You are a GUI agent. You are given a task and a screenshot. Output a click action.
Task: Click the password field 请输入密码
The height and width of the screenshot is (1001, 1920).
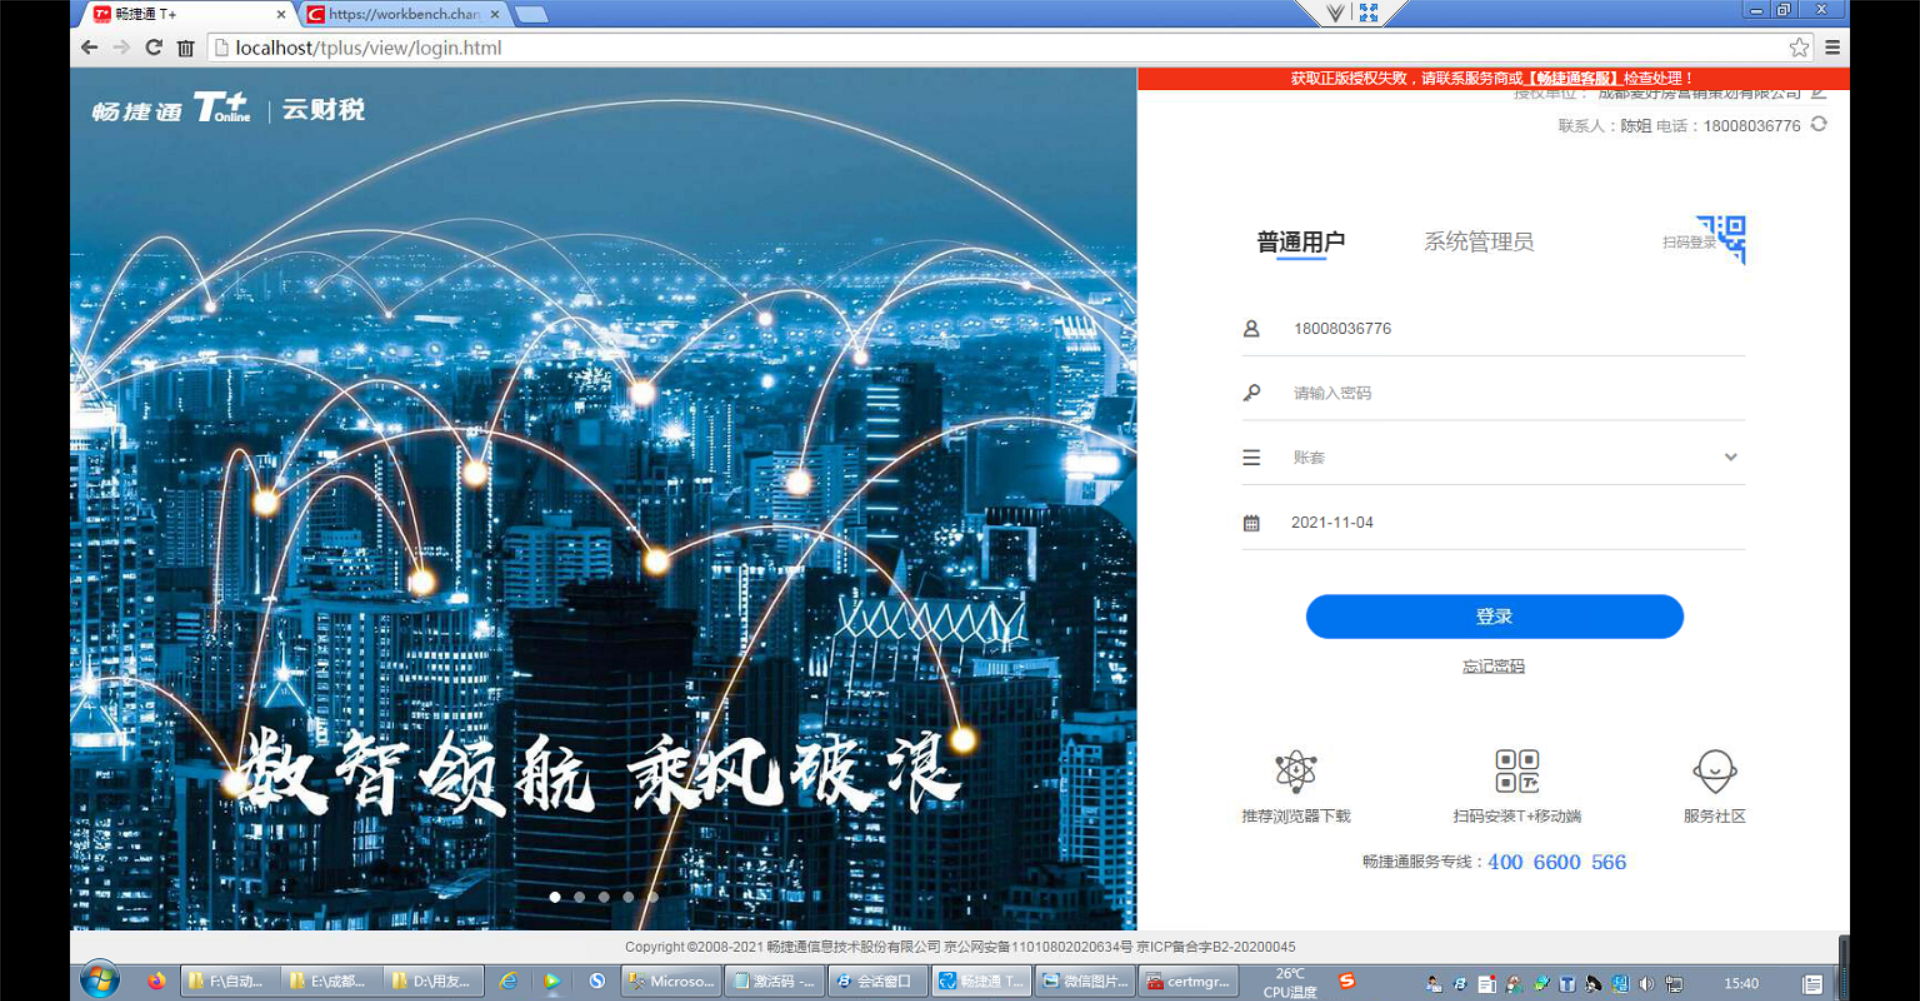pos(1494,393)
